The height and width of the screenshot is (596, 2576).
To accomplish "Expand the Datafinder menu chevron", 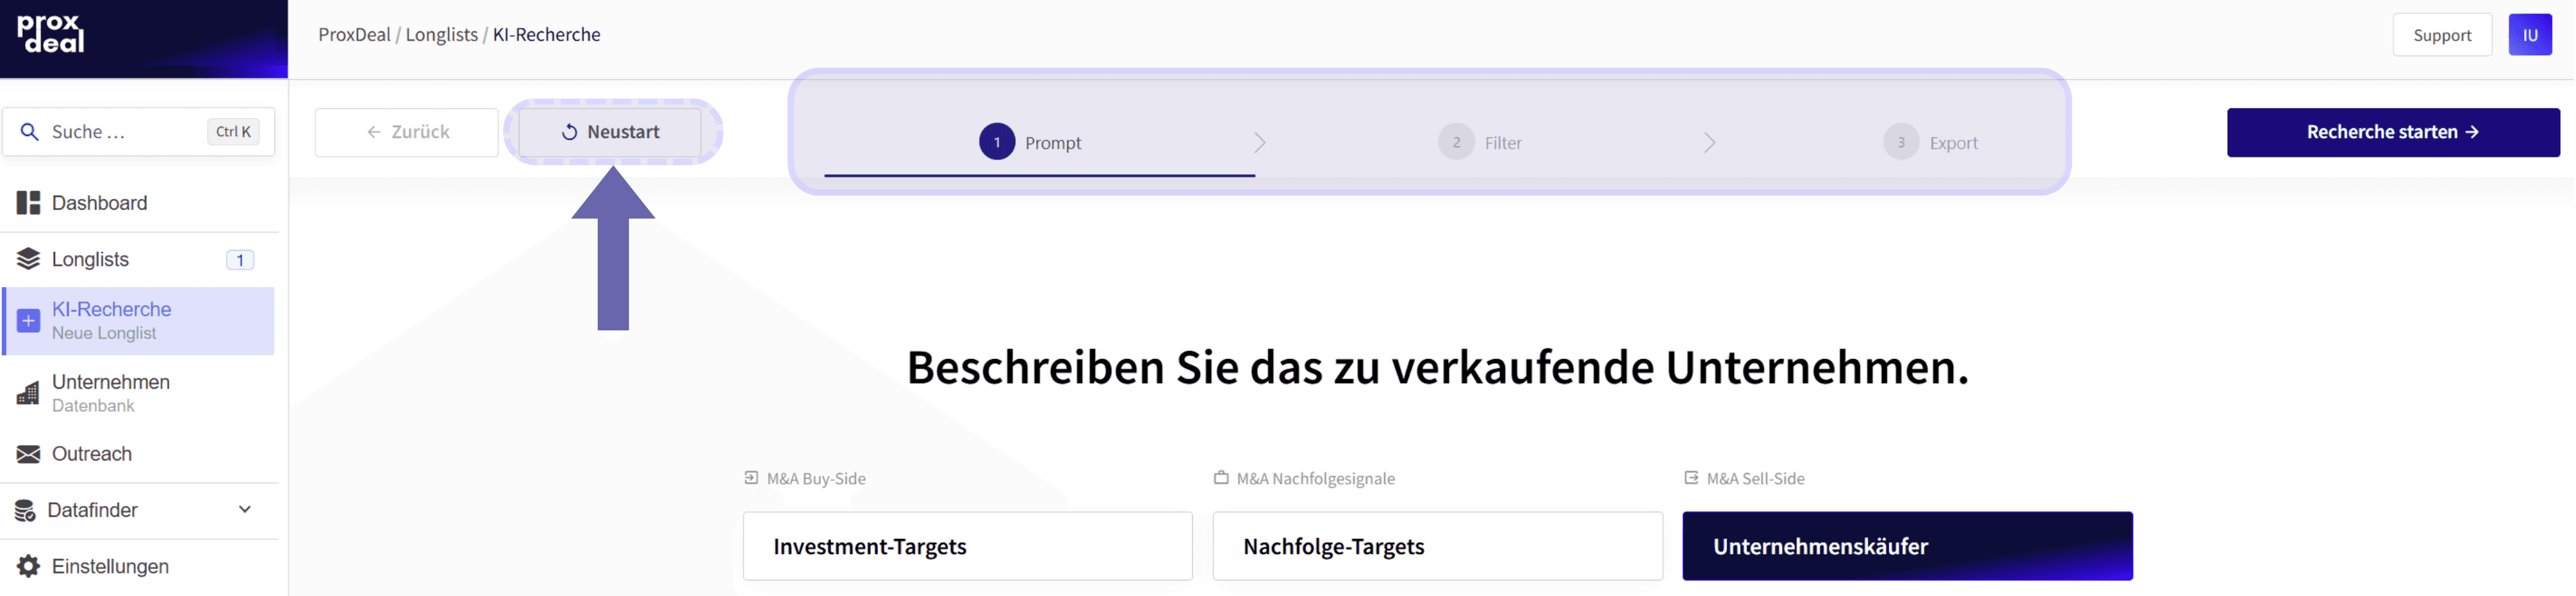I will pos(245,510).
